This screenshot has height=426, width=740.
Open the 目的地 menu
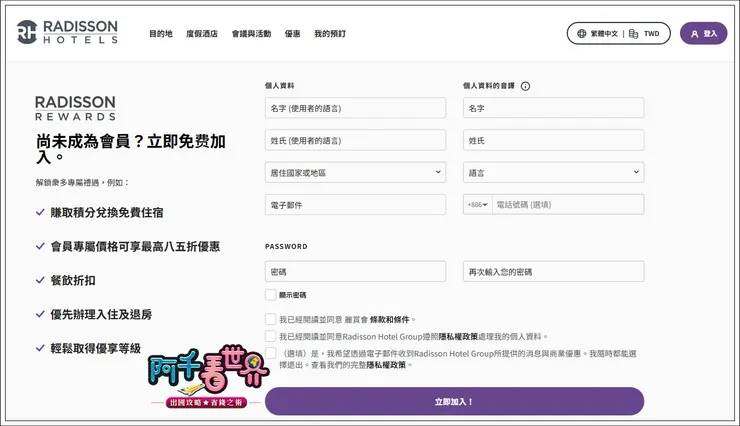point(160,34)
